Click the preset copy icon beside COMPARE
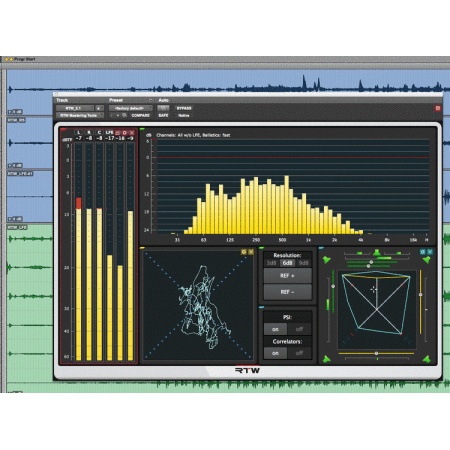The image size is (450, 450). pyautogui.click(x=124, y=115)
